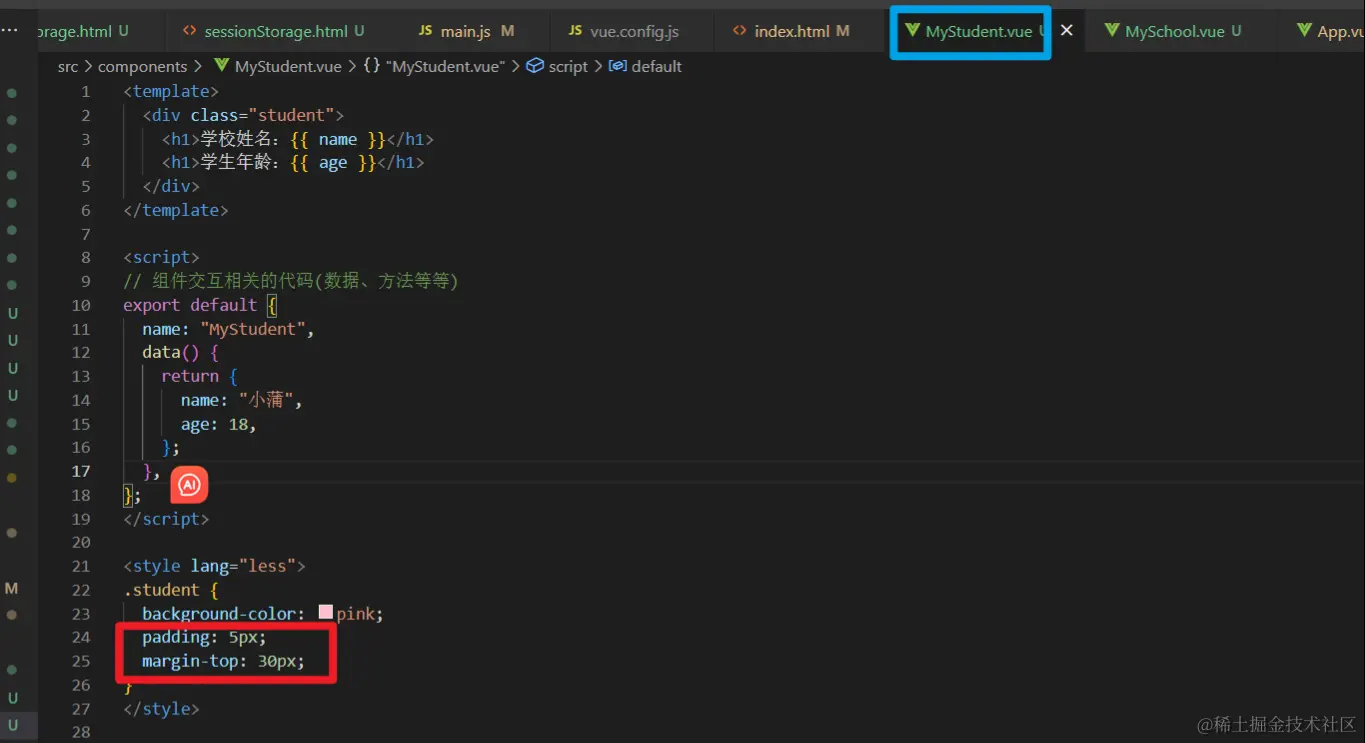The height and width of the screenshot is (743, 1365).
Task: Open the components breadcrumb dropdown
Action: [x=142, y=66]
